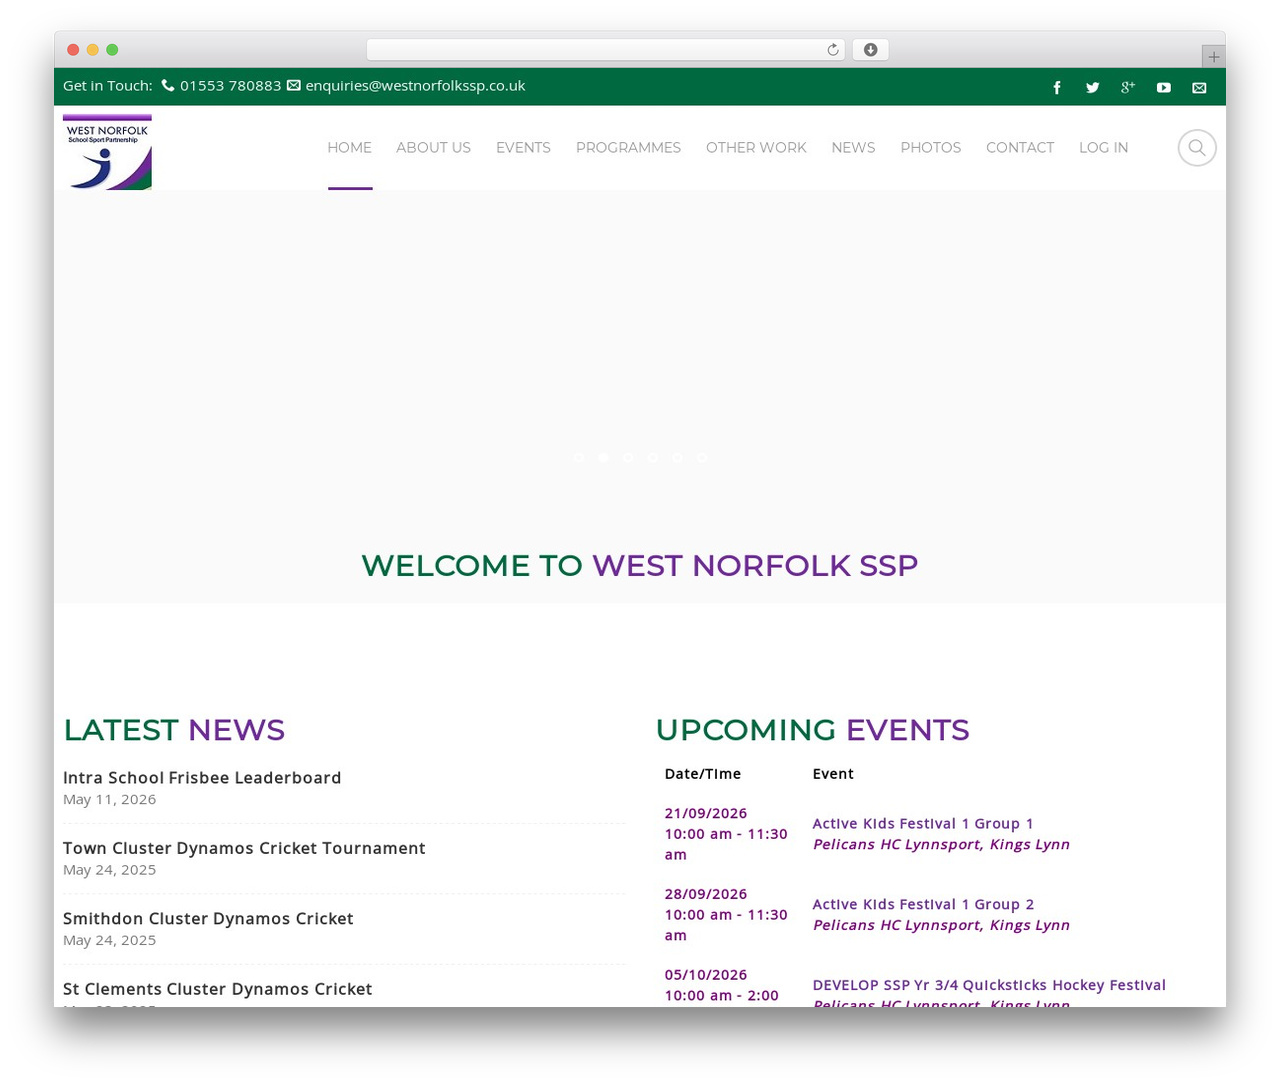The height and width of the screenshot is (1084, 1280).
Task: Open the Contact menu item
Action: point(1020,148)
